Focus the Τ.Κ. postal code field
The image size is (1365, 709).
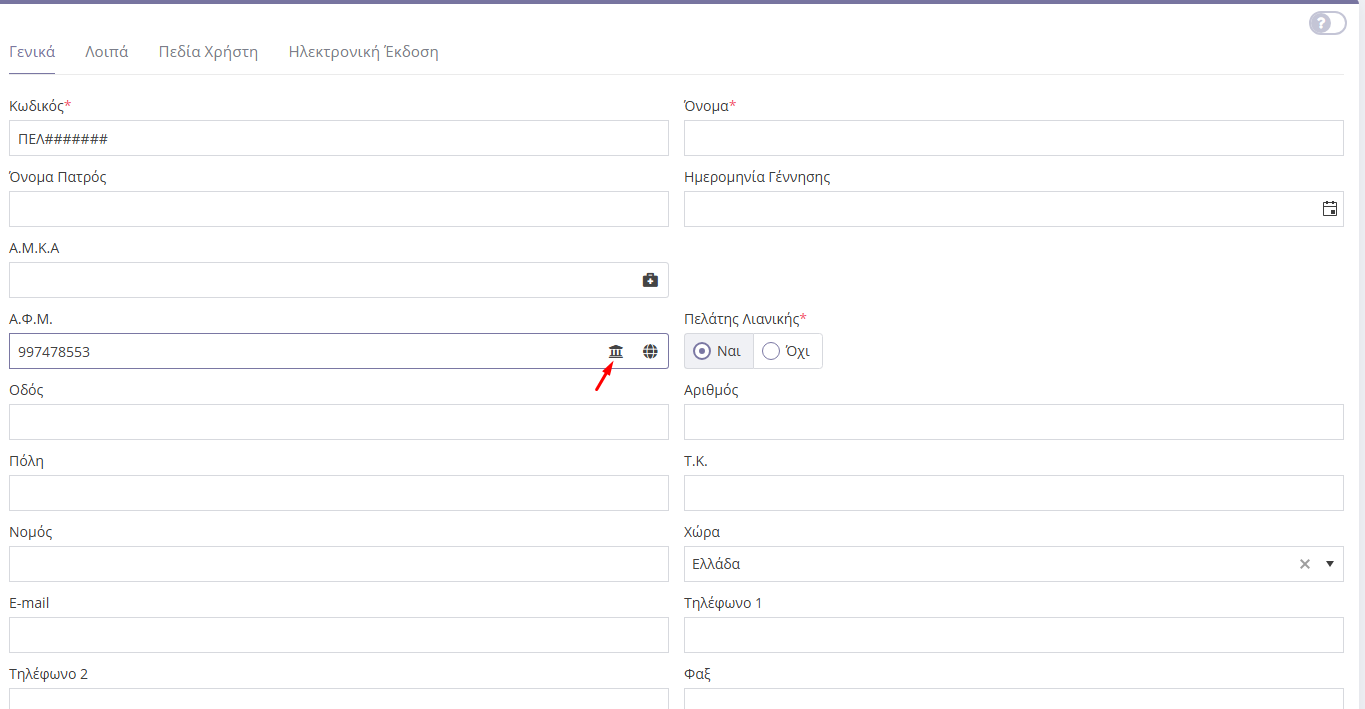(x=1013, y=493)
